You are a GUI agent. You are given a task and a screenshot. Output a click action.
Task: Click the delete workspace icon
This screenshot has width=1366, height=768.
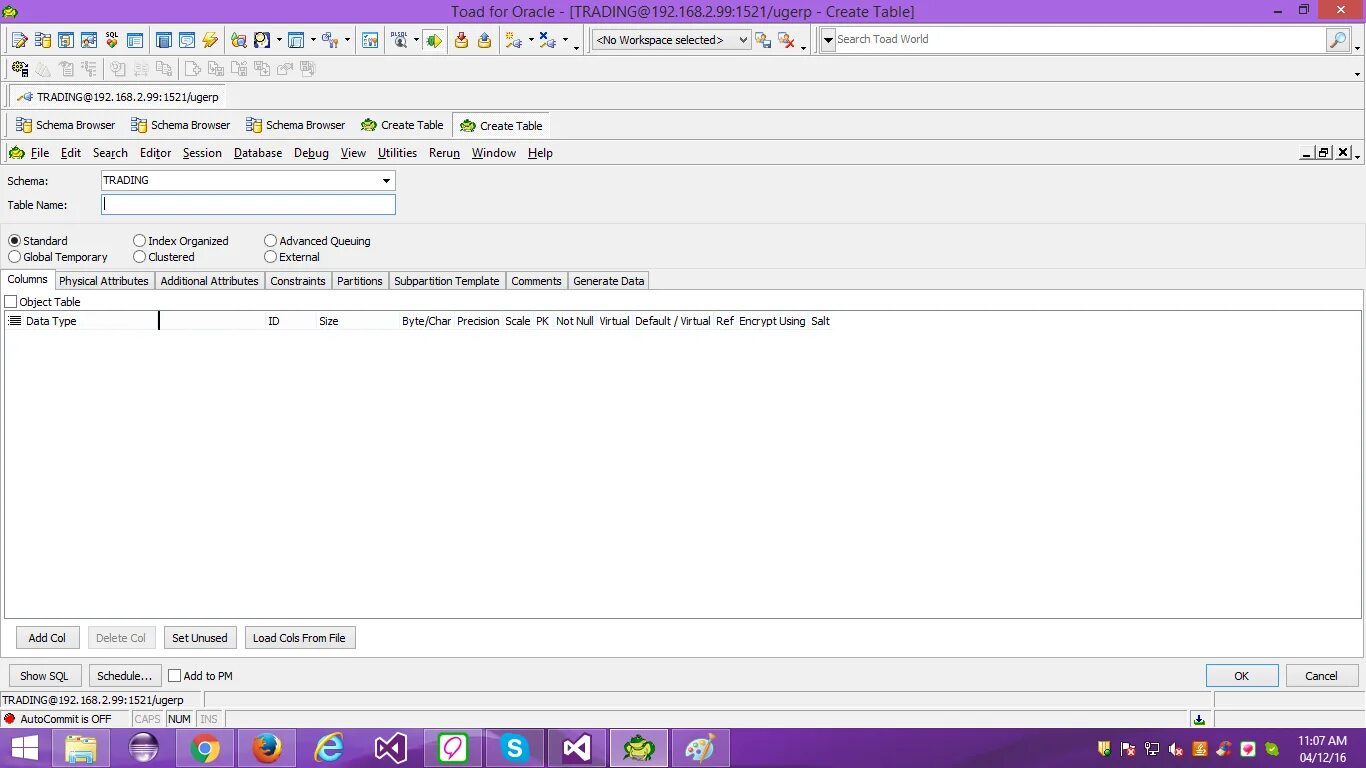click(x=787, y=40)
